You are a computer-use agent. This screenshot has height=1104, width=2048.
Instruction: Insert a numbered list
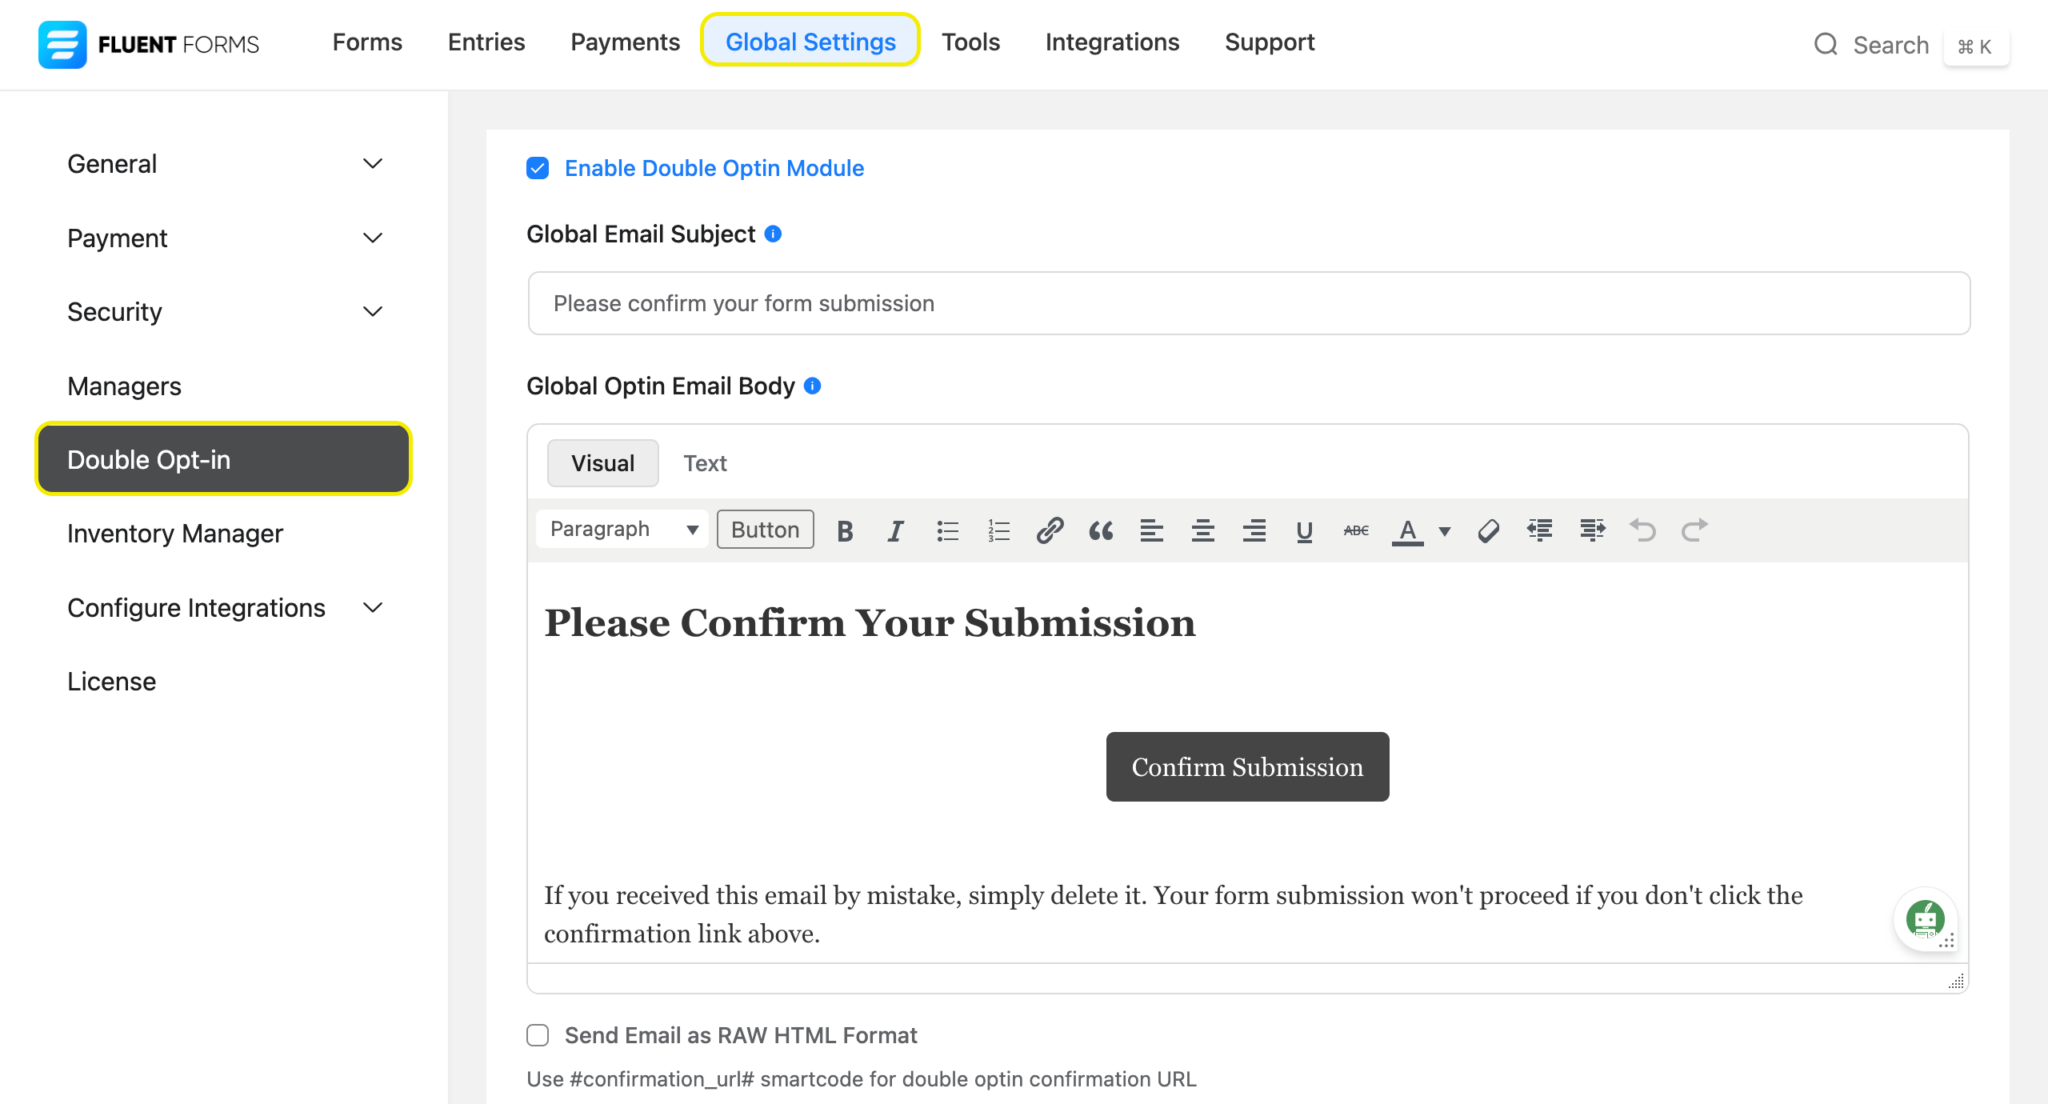[998, 530]
